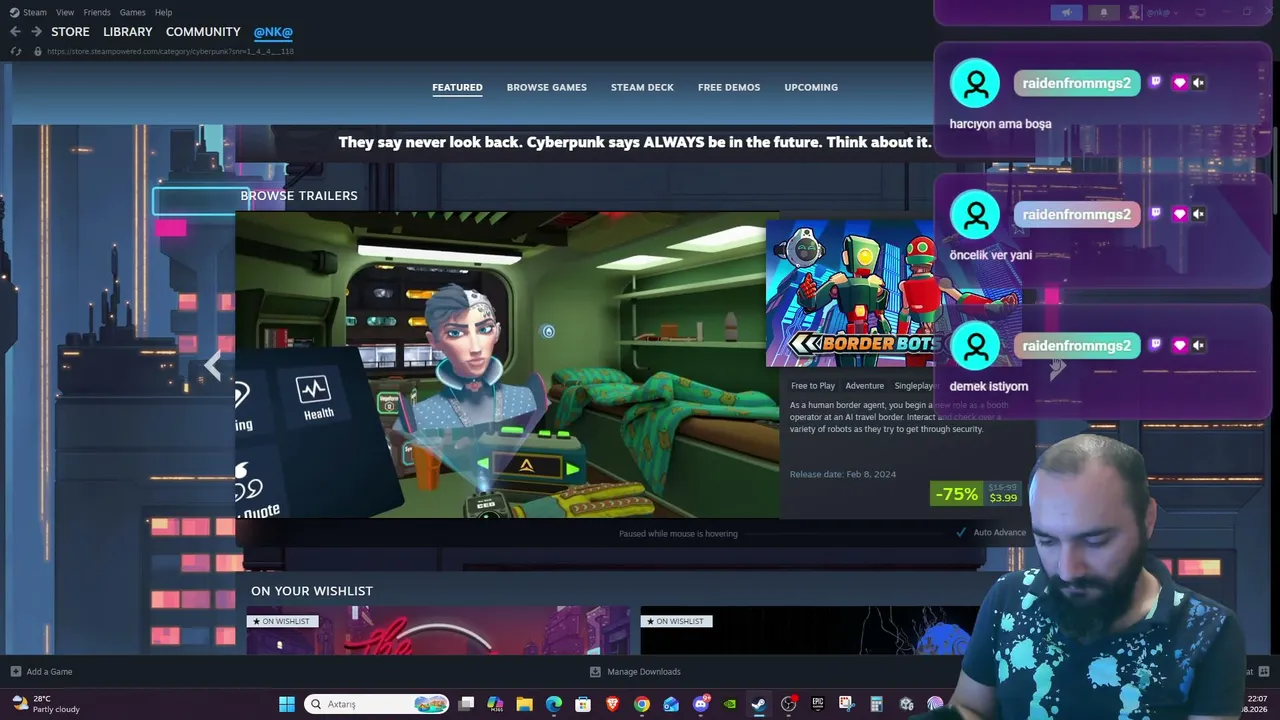1280x720 pixels.
Task: Click the Windows taskbar search box
Action: 376,704
